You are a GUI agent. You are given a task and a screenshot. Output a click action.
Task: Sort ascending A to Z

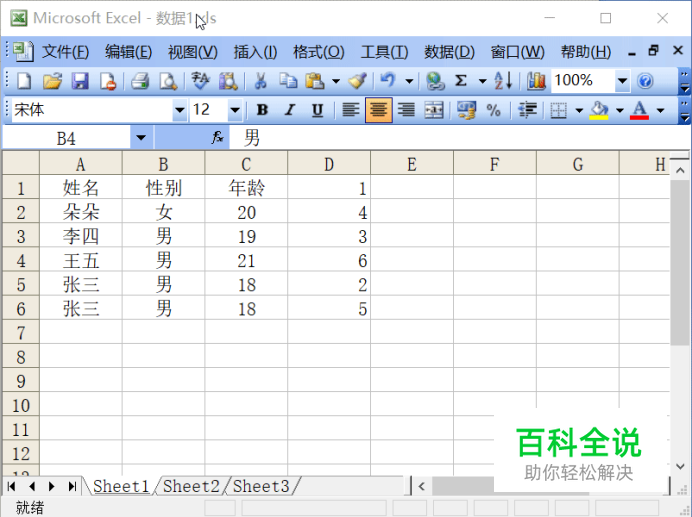click(503, 81)
